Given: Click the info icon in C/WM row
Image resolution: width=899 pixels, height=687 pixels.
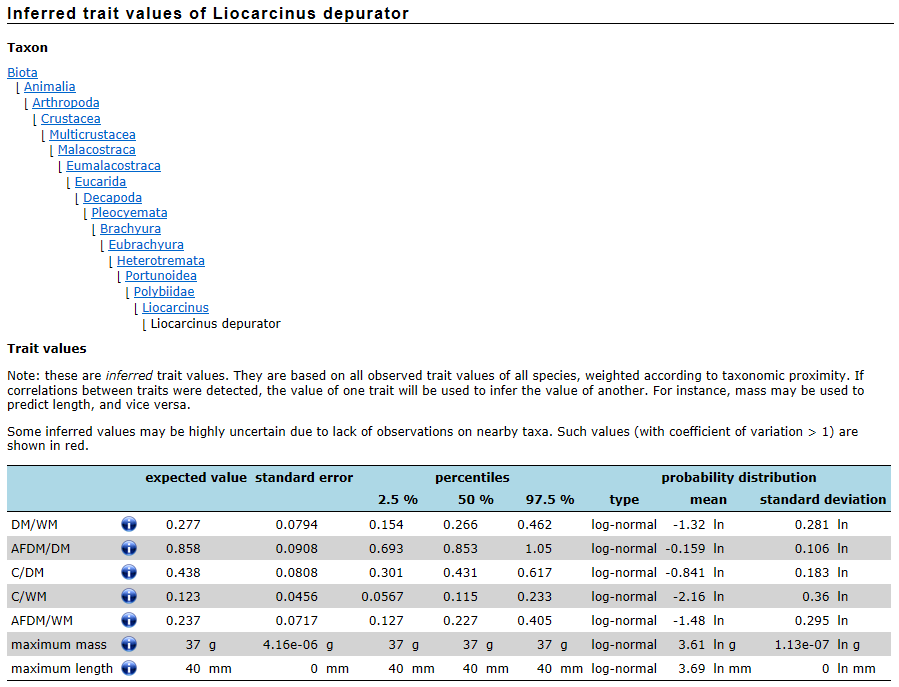Looking at the screenshot, I should pos(129,596).
